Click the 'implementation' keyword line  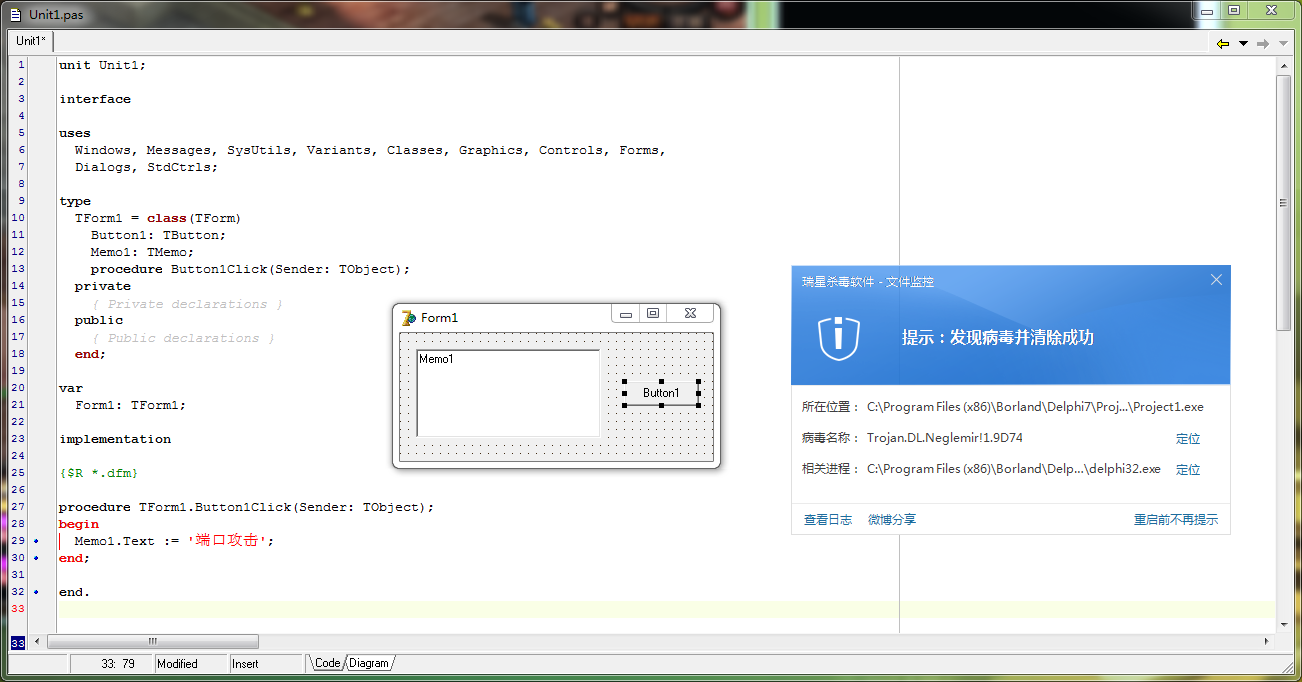pos(115,439)
